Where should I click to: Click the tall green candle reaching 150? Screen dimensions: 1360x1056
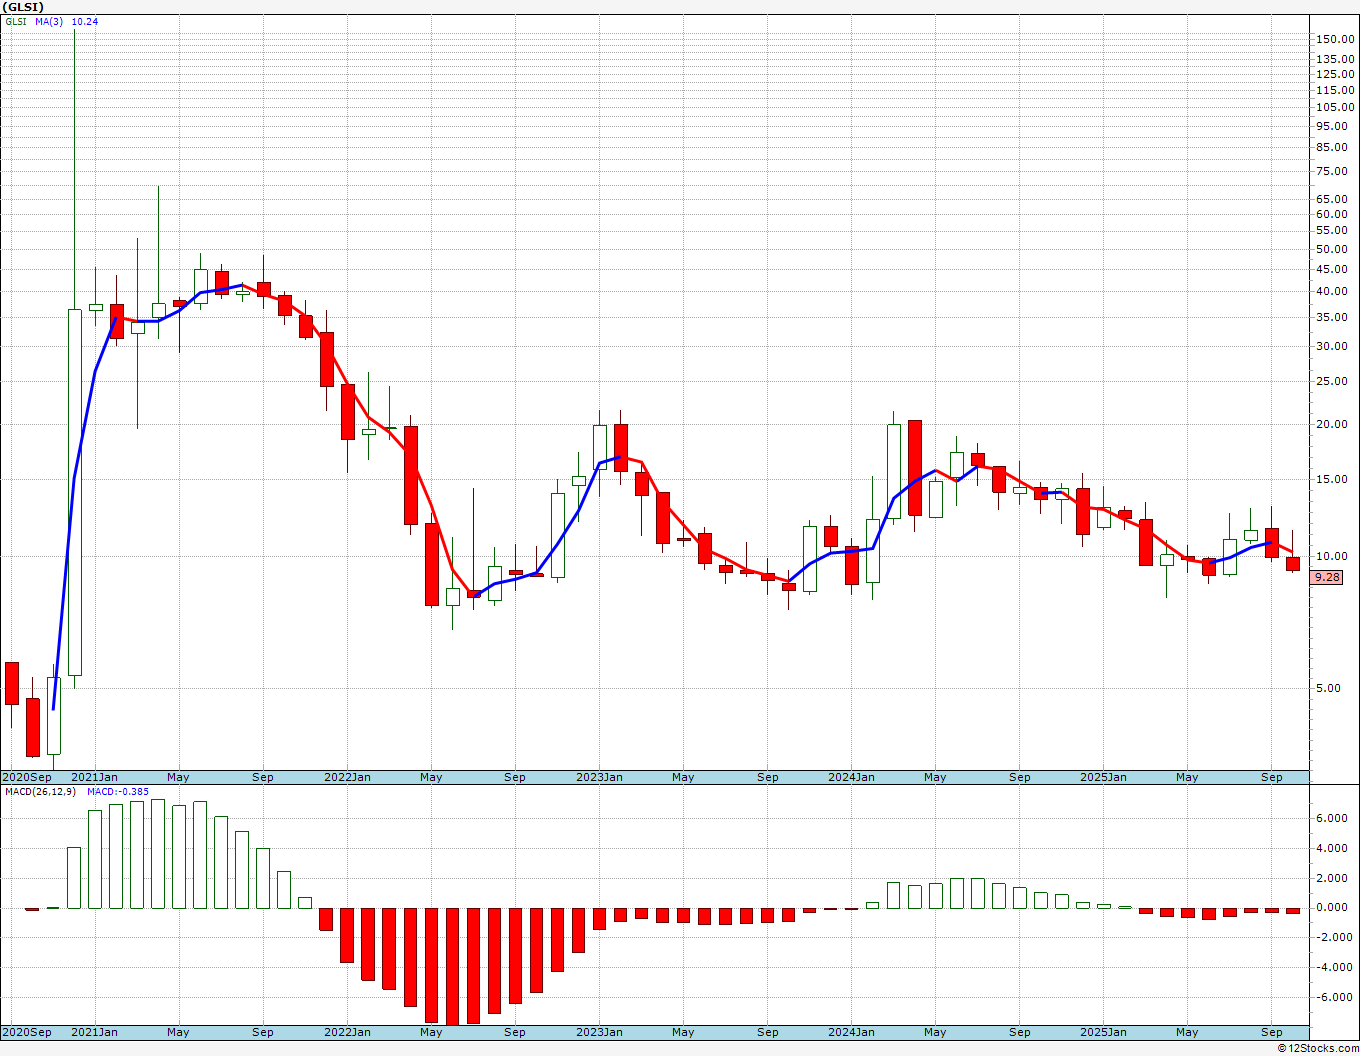pyautogui.click(x=75, y=492)
